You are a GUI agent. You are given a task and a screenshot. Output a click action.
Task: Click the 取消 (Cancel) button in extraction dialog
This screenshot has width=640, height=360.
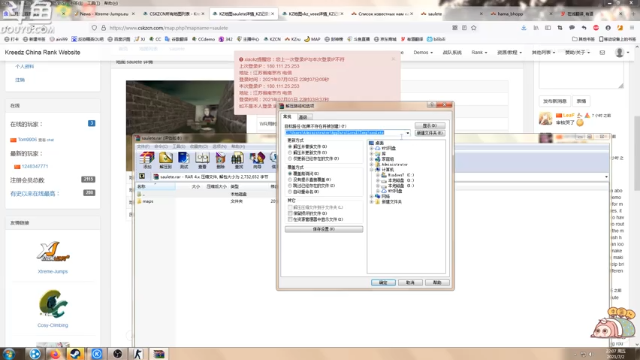point(410,282)
